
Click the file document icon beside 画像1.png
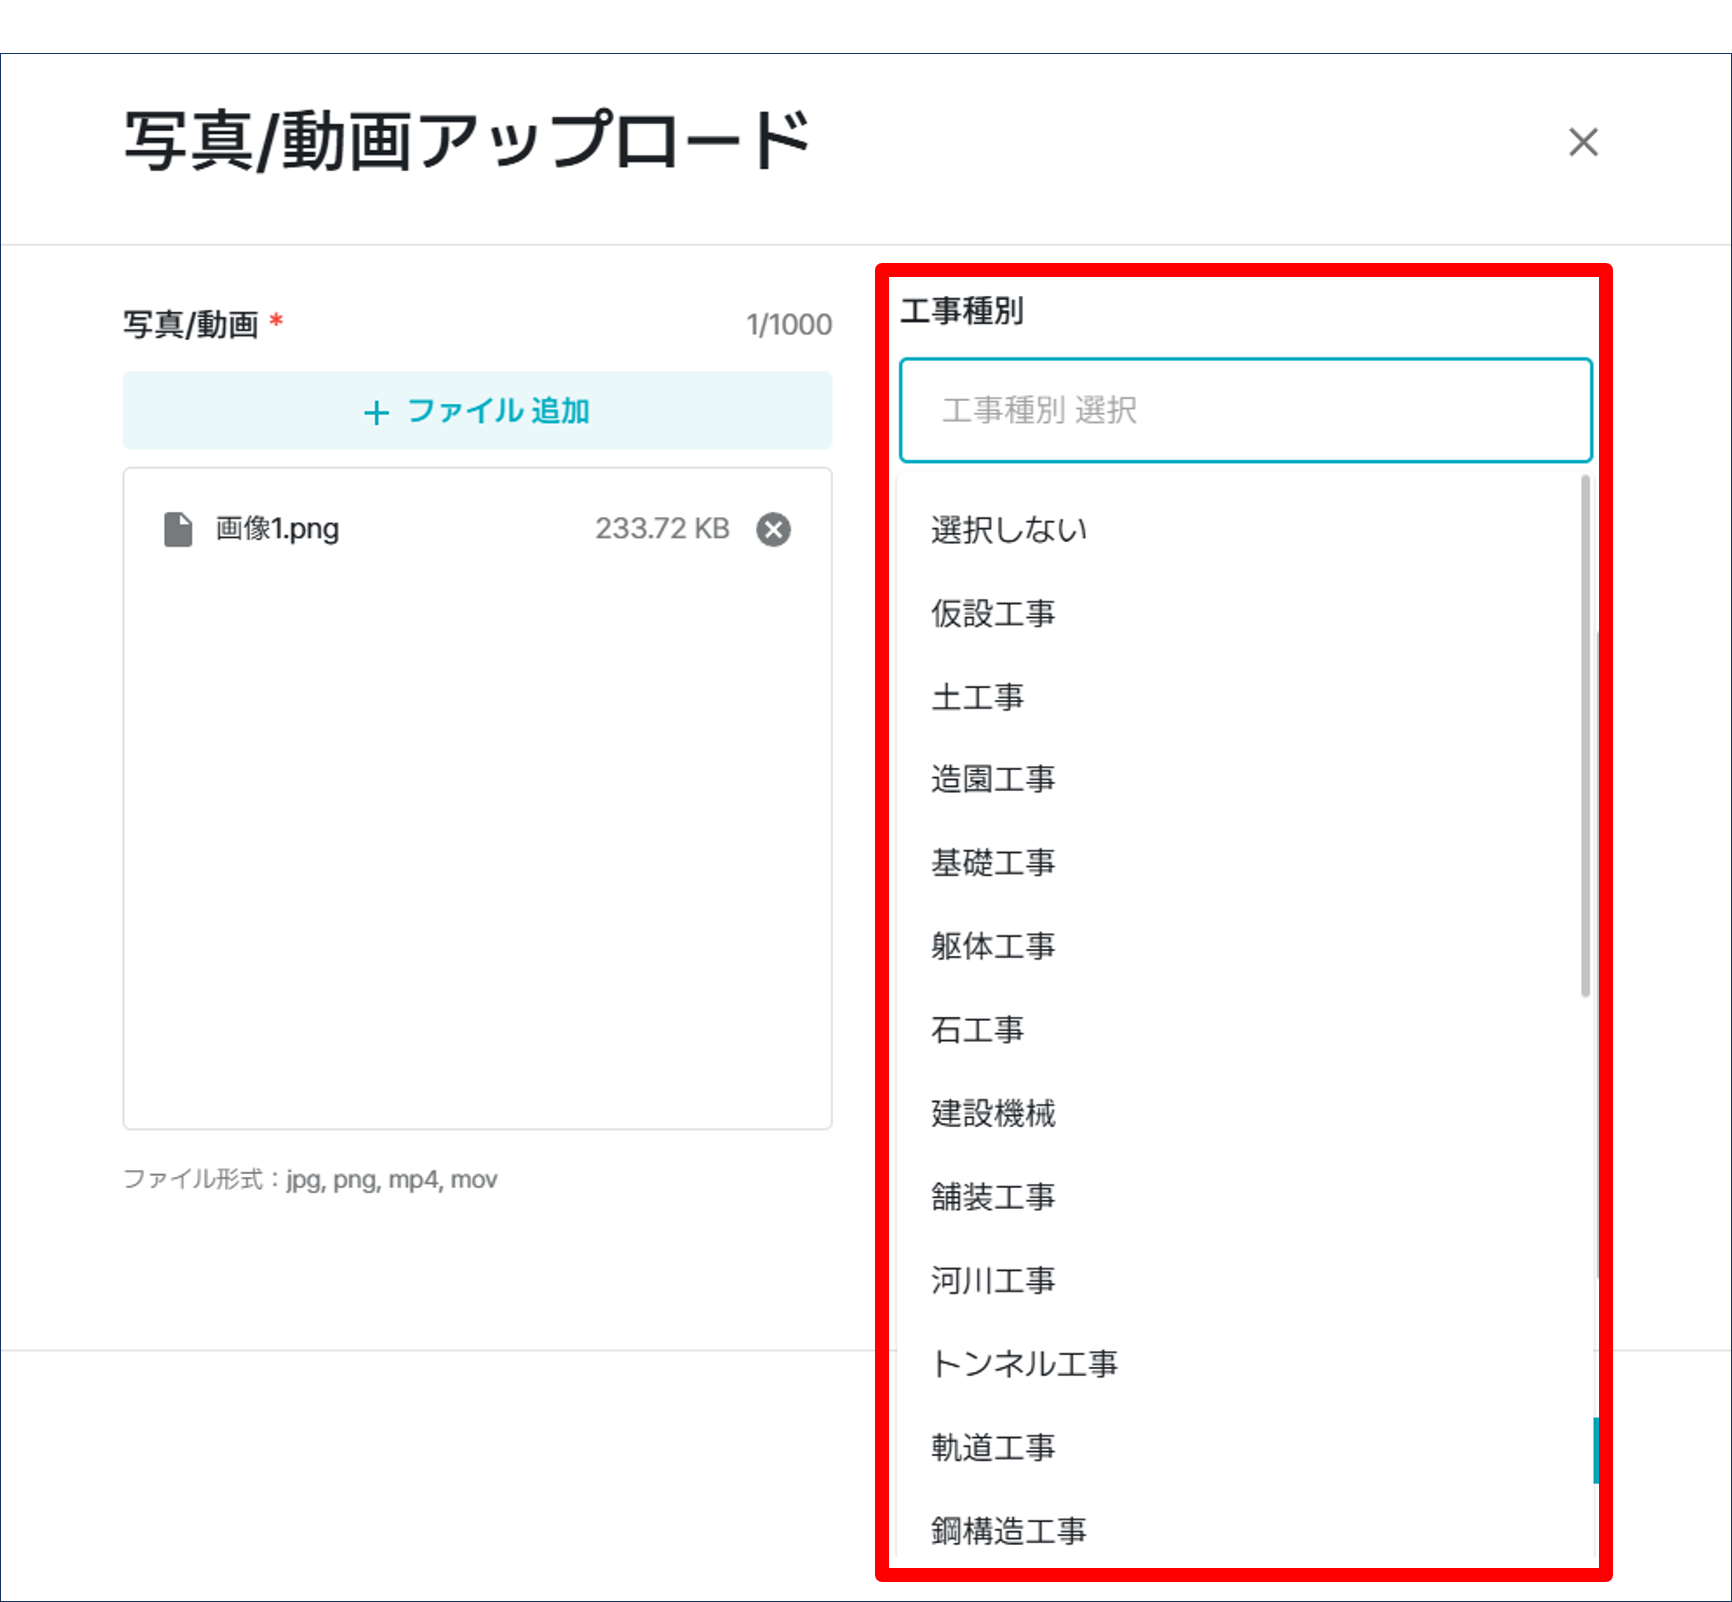click(x=177, y=529)
